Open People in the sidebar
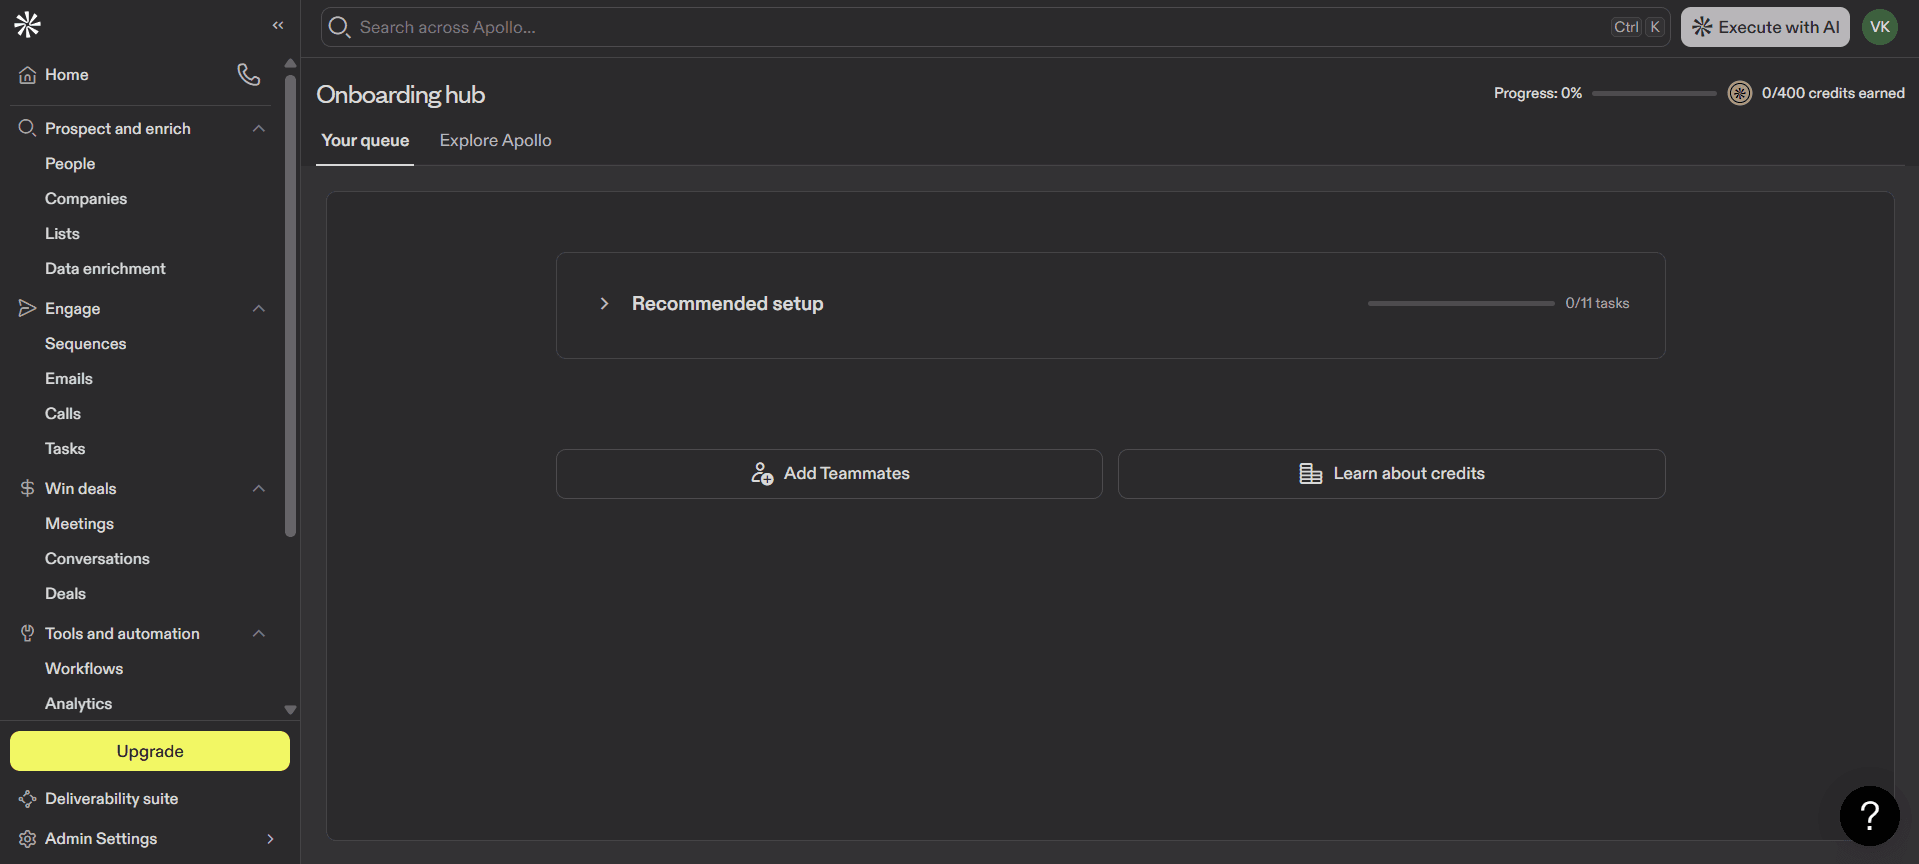The width and height of the screenshot is (1919, 864). (70, 163)
